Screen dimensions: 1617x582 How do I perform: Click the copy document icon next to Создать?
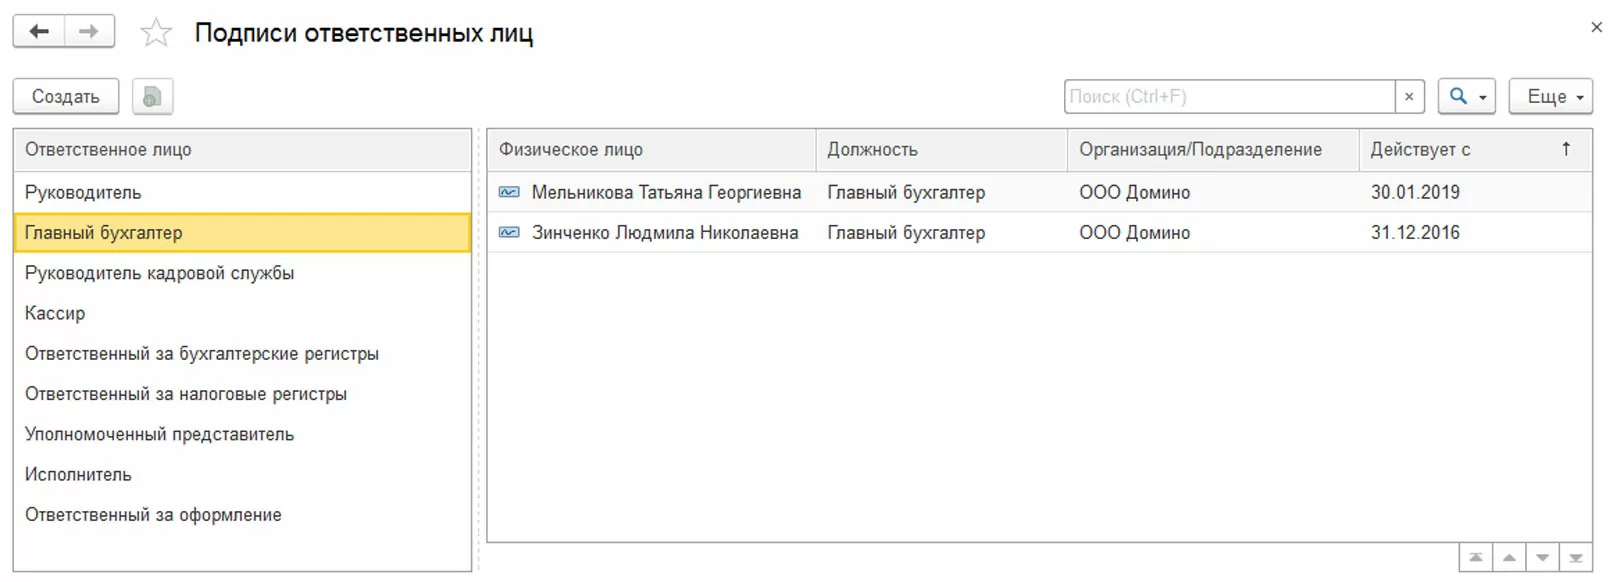[152, 97]
